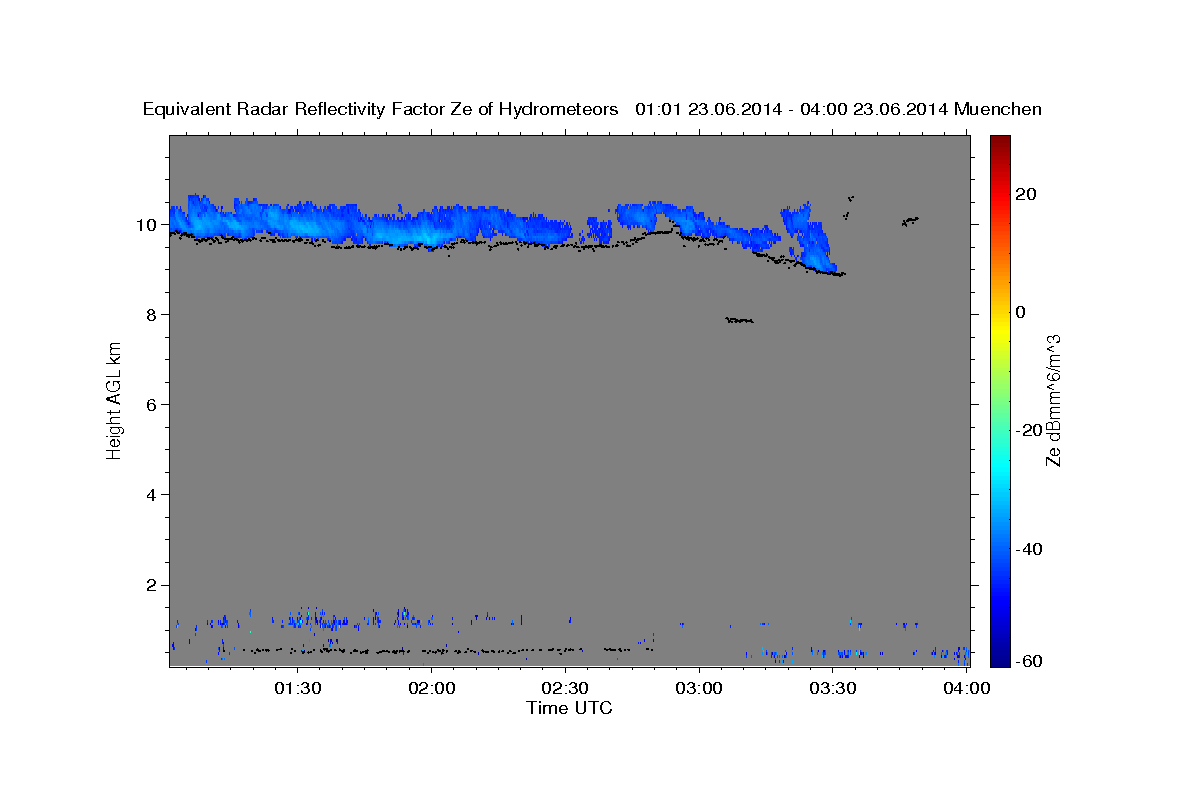This screenshot has width=1200, height=800.
Task: Click the date range '01:01 23.06.2014 - 04:00 23.06.2014'
Action: click(x=792, y=110)
